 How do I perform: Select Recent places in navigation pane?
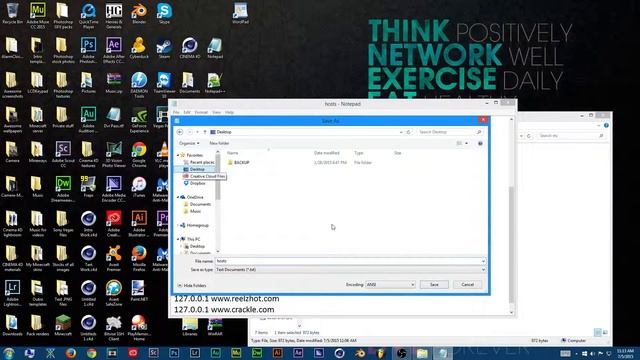(199, 162)
